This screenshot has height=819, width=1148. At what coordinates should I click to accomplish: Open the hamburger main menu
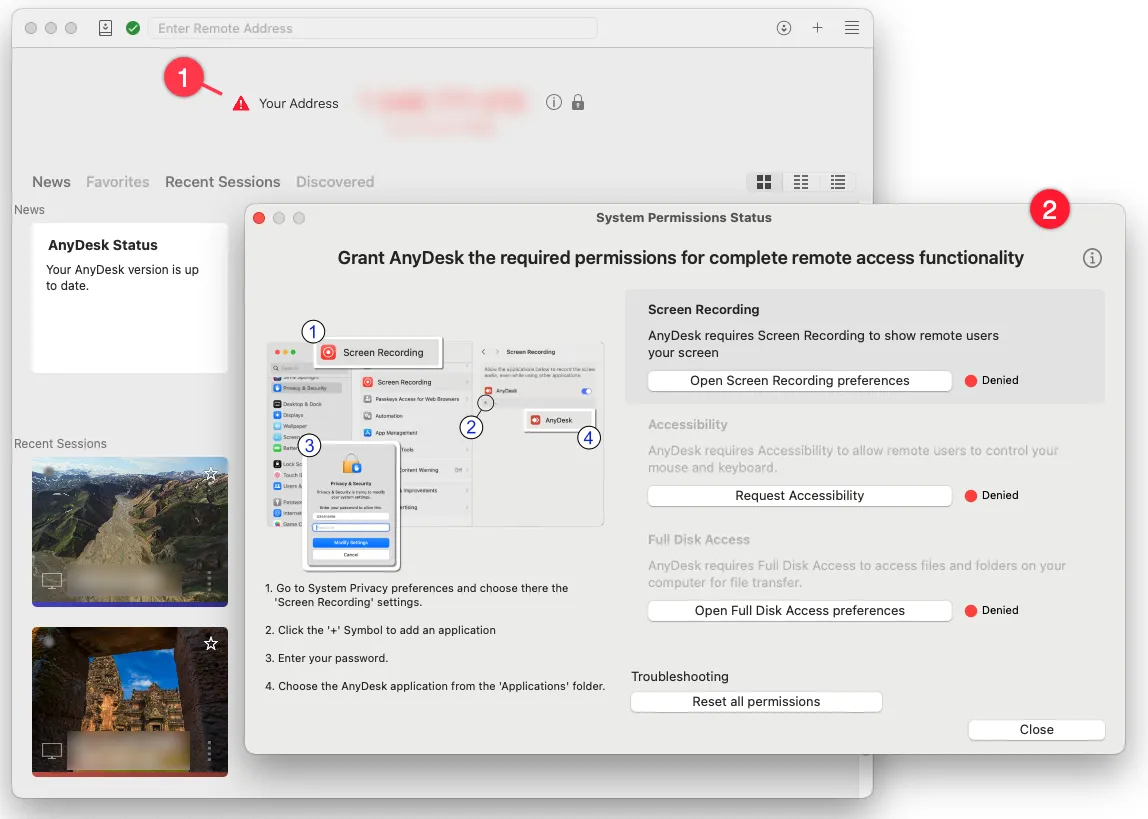pos(851,28)
